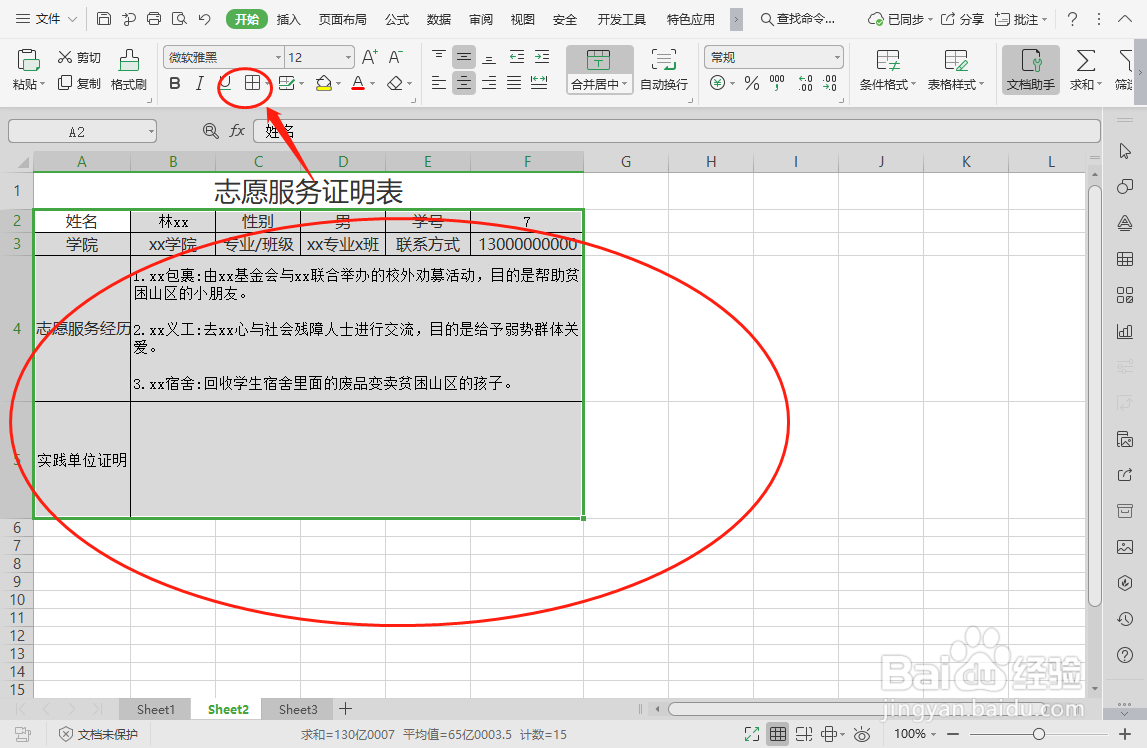The image size is (1147, 748).
Task: Click the 分享 share button
Action: pos(963,17)
